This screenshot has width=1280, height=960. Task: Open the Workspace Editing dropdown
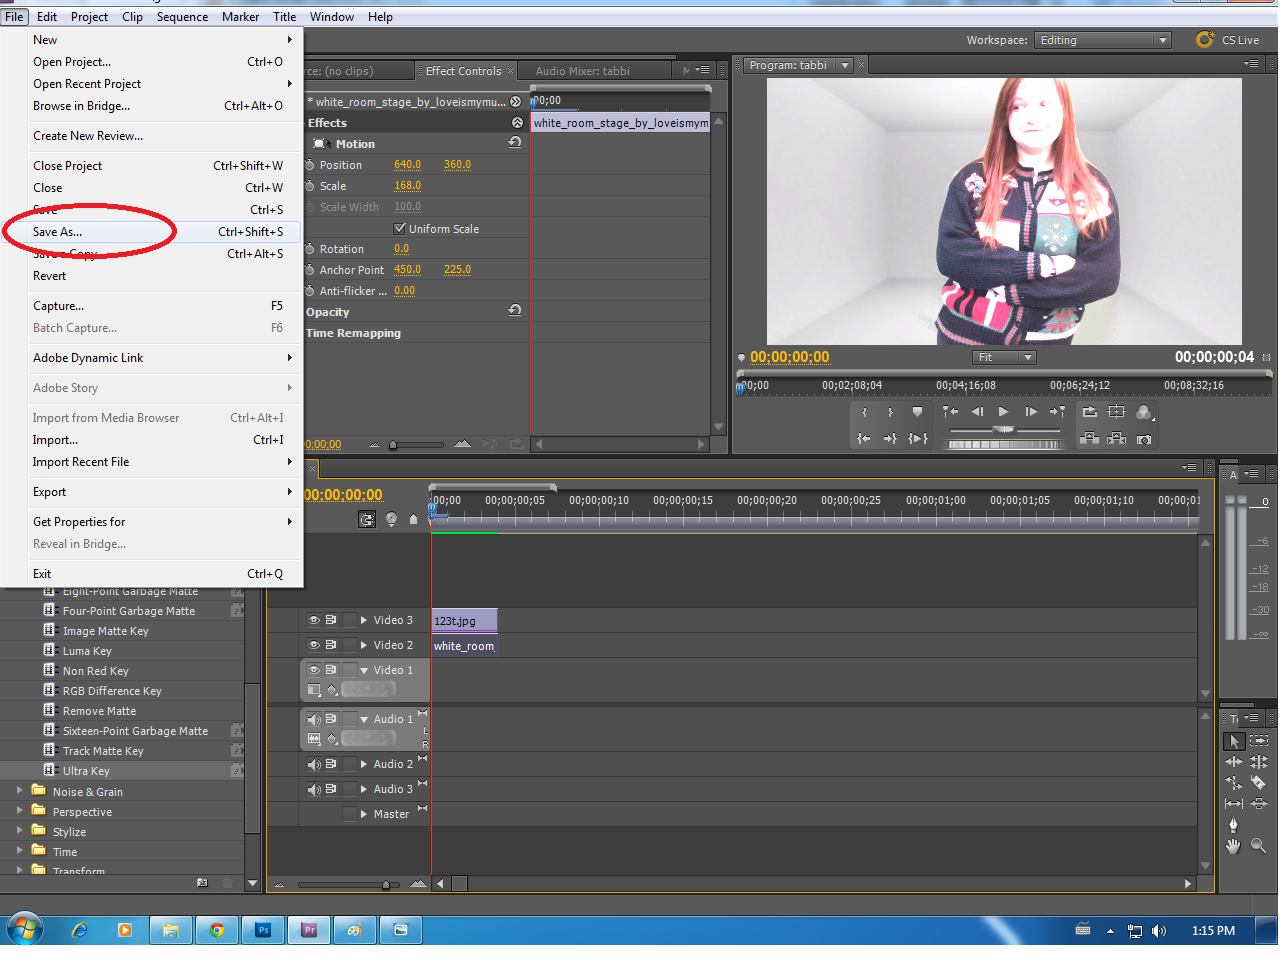(1103, 40)
